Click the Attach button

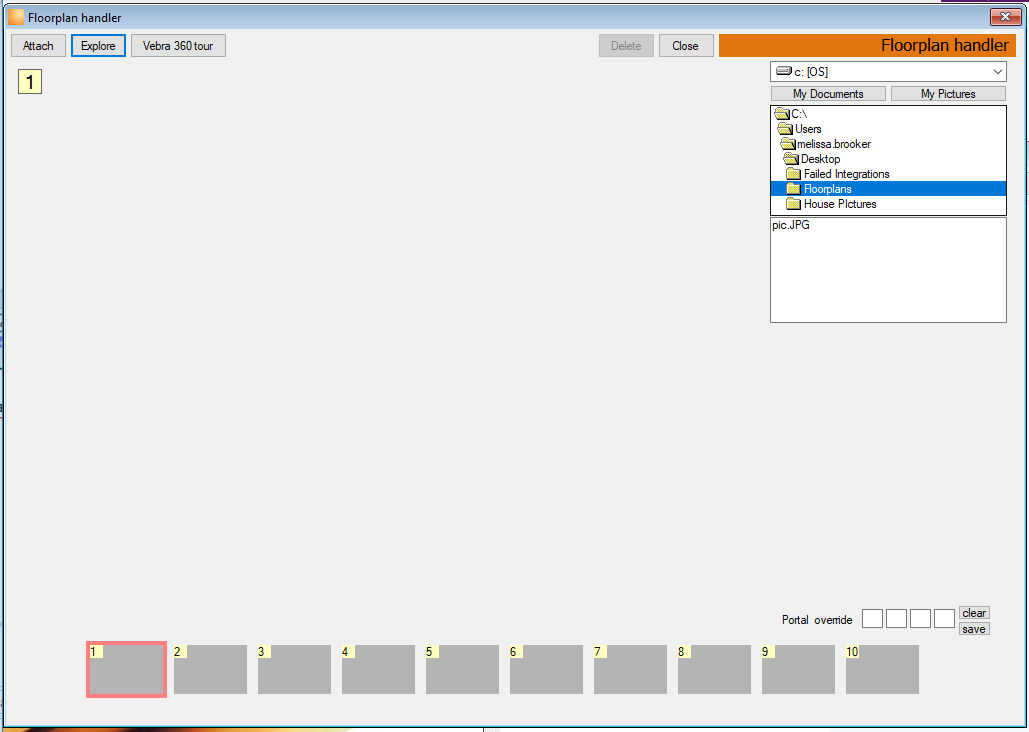38,46
